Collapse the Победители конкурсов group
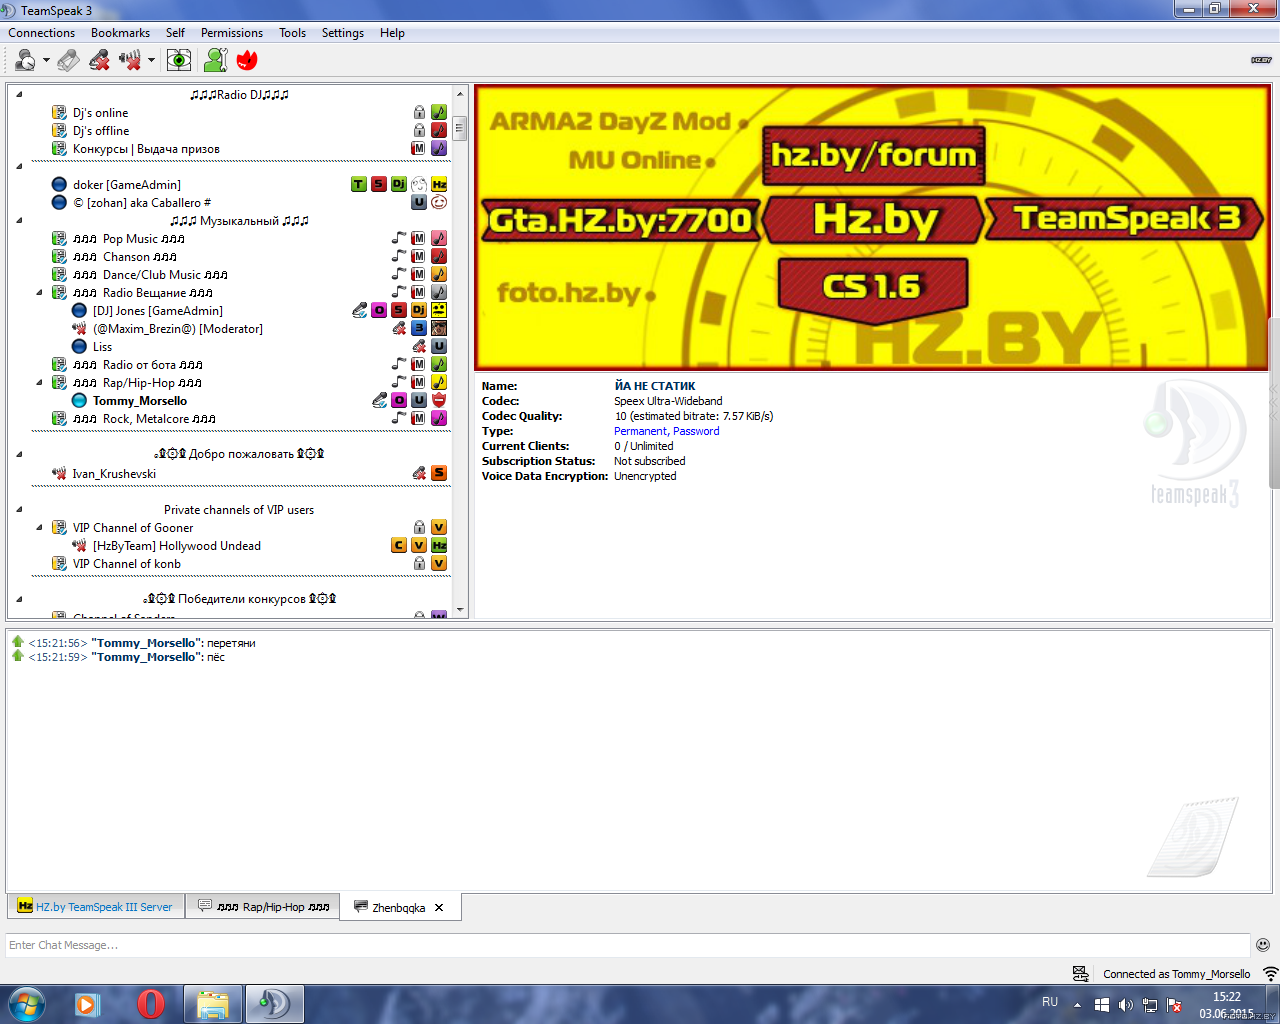Image resolution: width=1280 pixels, height=1024 pixels. (x=19, y=599)
